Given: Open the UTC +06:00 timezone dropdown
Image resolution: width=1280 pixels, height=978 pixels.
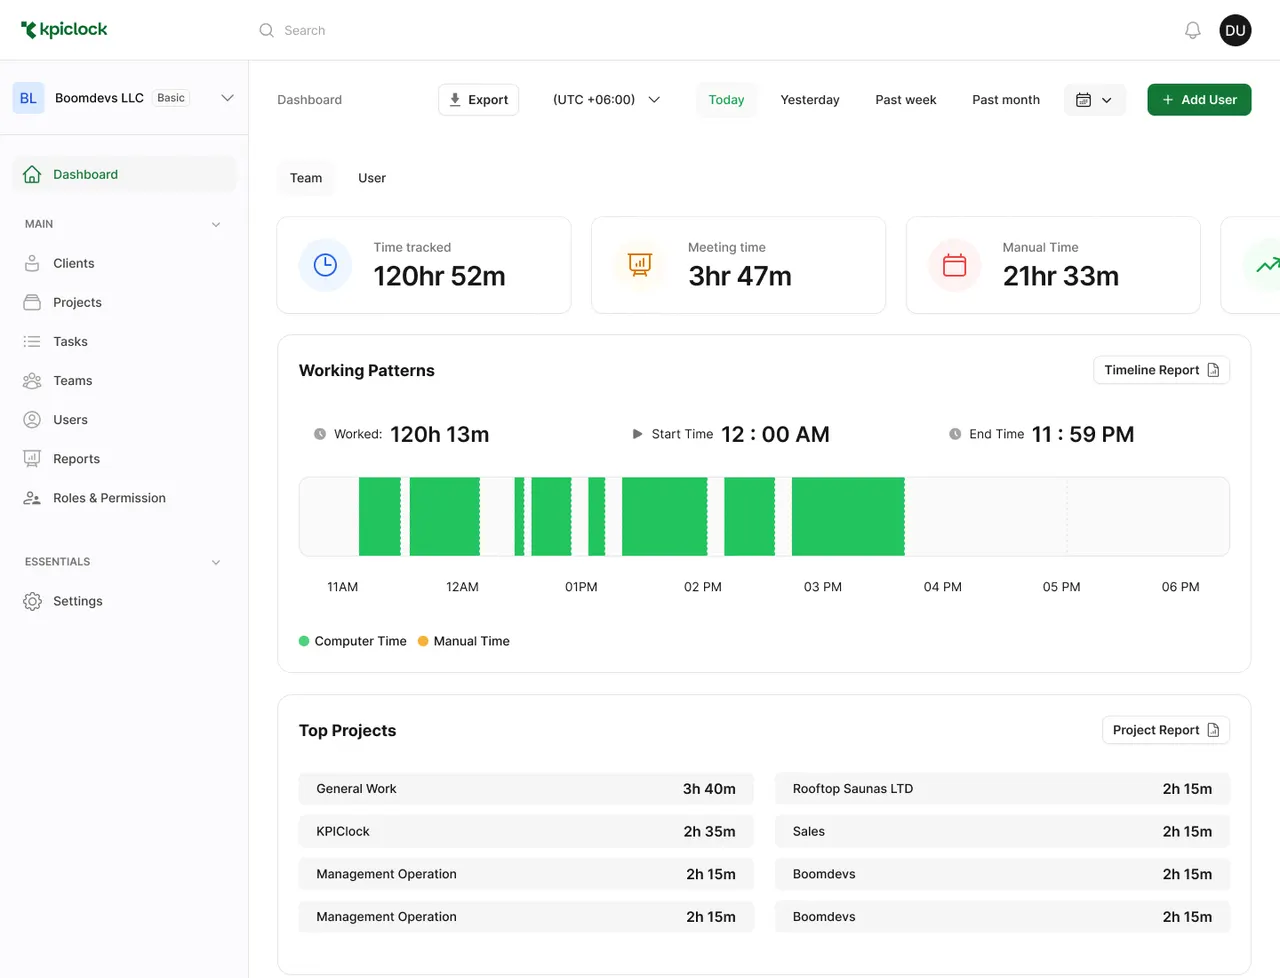Looking at the screenshot, I should point(606,100).
